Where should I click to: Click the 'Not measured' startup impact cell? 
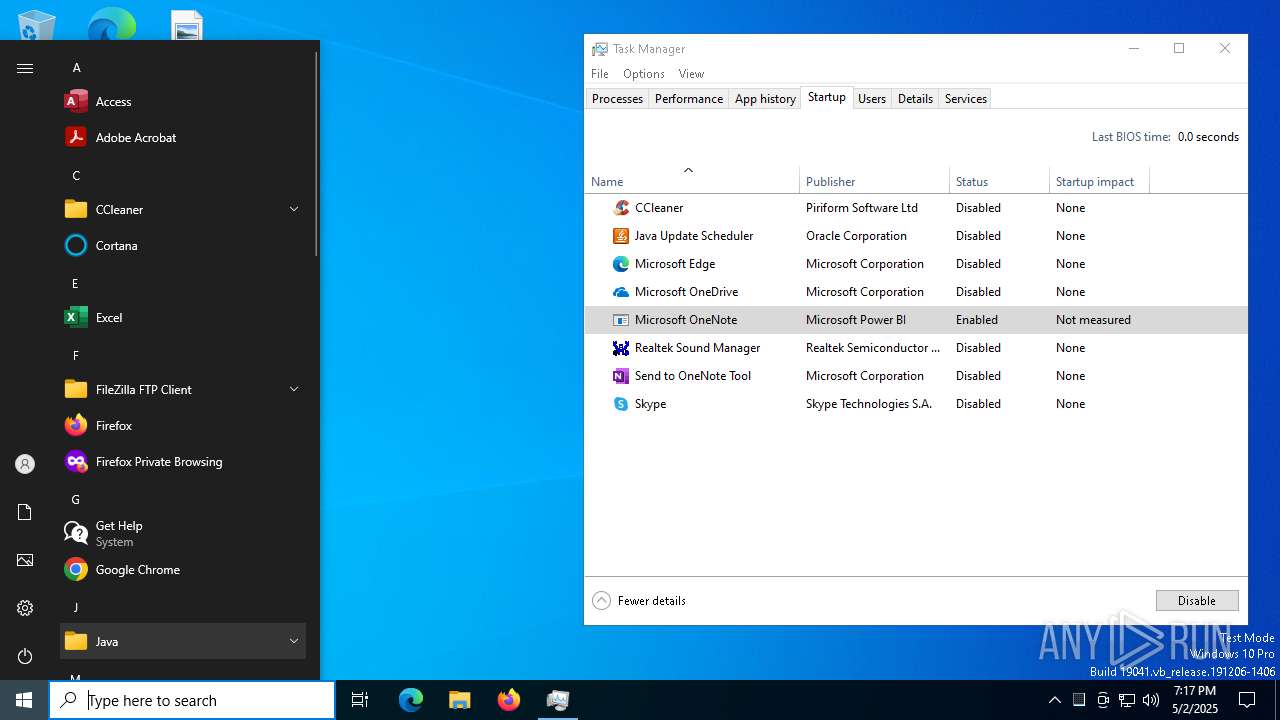[1093, 320]
